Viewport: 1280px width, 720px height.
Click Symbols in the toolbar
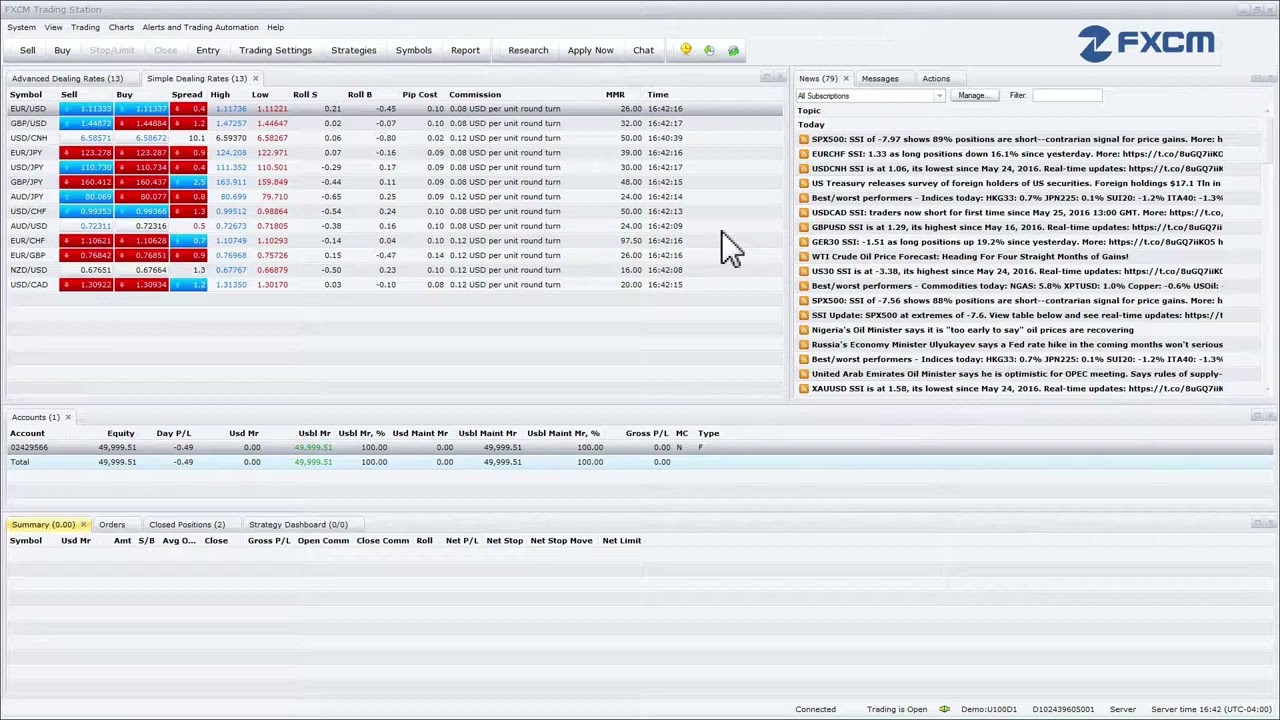coord(413,50)
